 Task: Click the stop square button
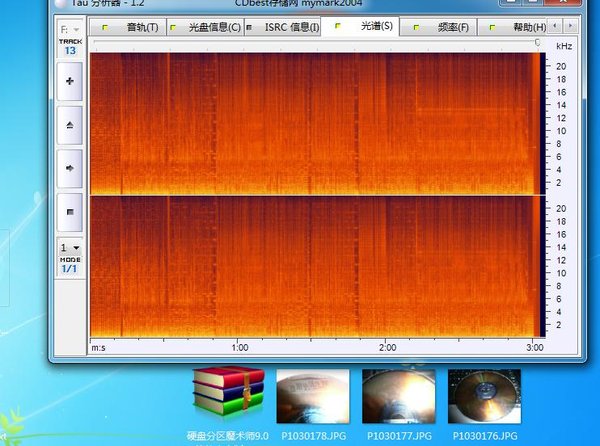pos(70,212)
